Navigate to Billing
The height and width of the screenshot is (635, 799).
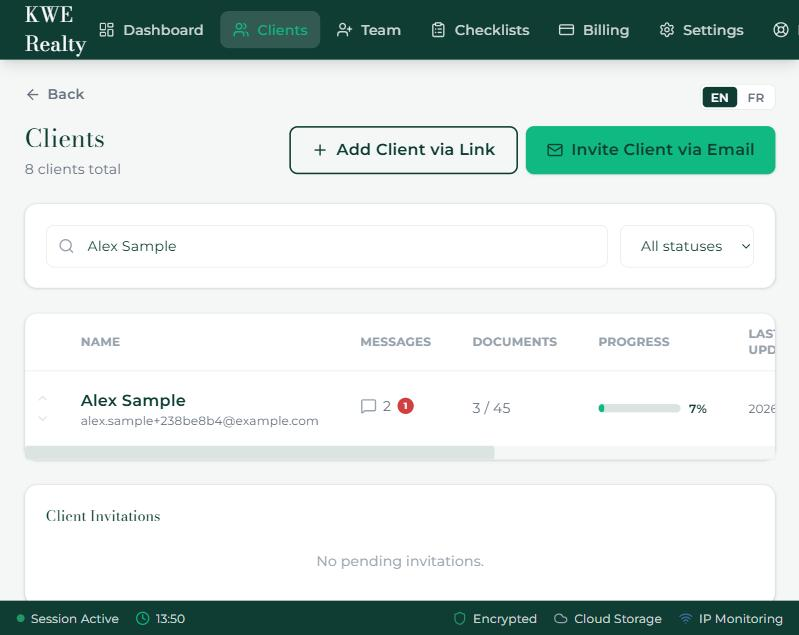pos(594,30)
